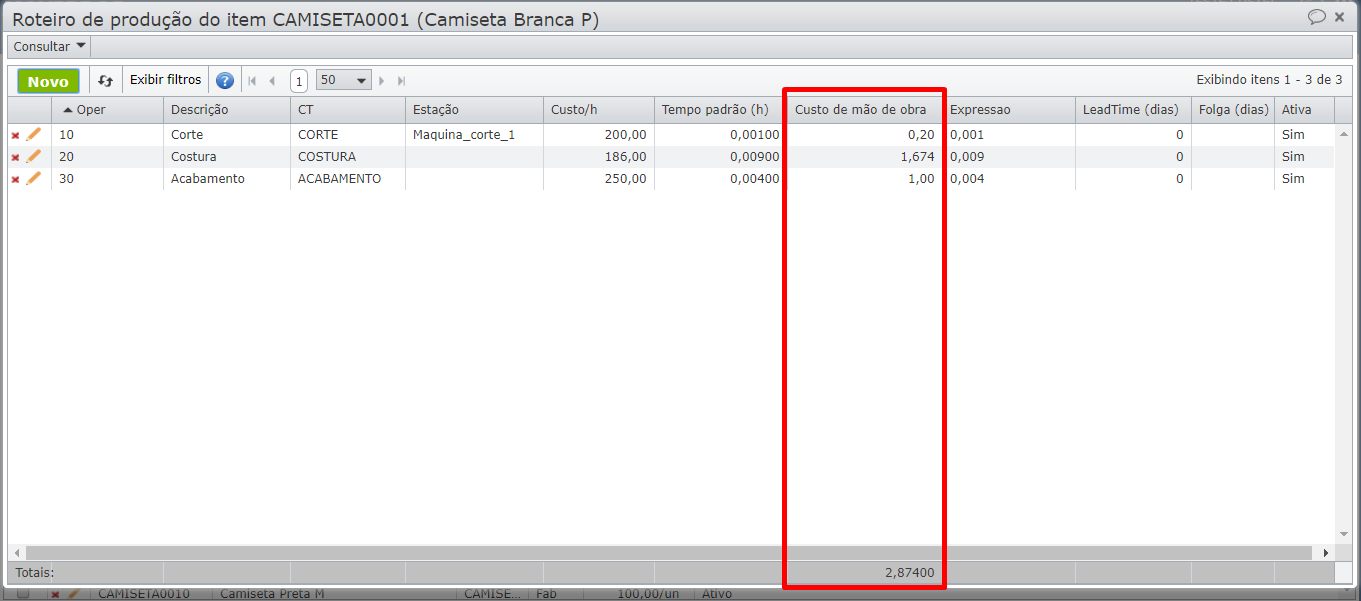Select the Costura description cell

[x=226, y=156]
